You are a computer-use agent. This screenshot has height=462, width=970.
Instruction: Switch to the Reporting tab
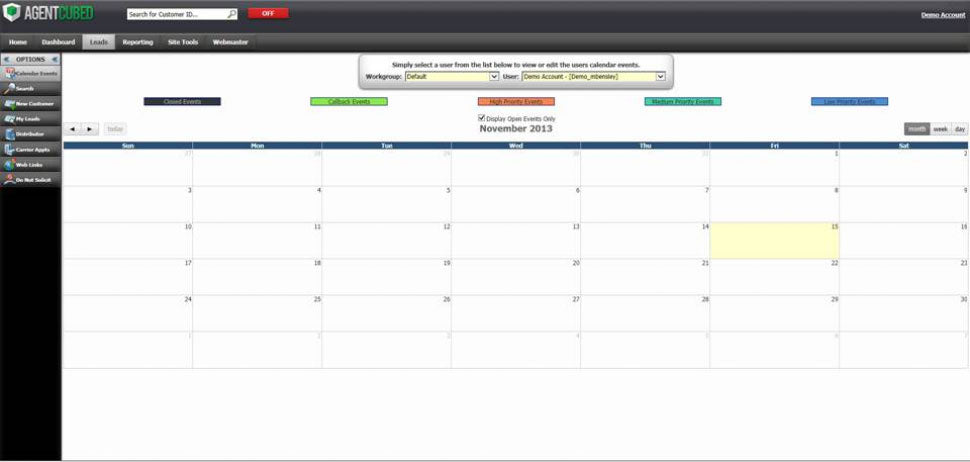pyautogui.click(x=138, y=42)
